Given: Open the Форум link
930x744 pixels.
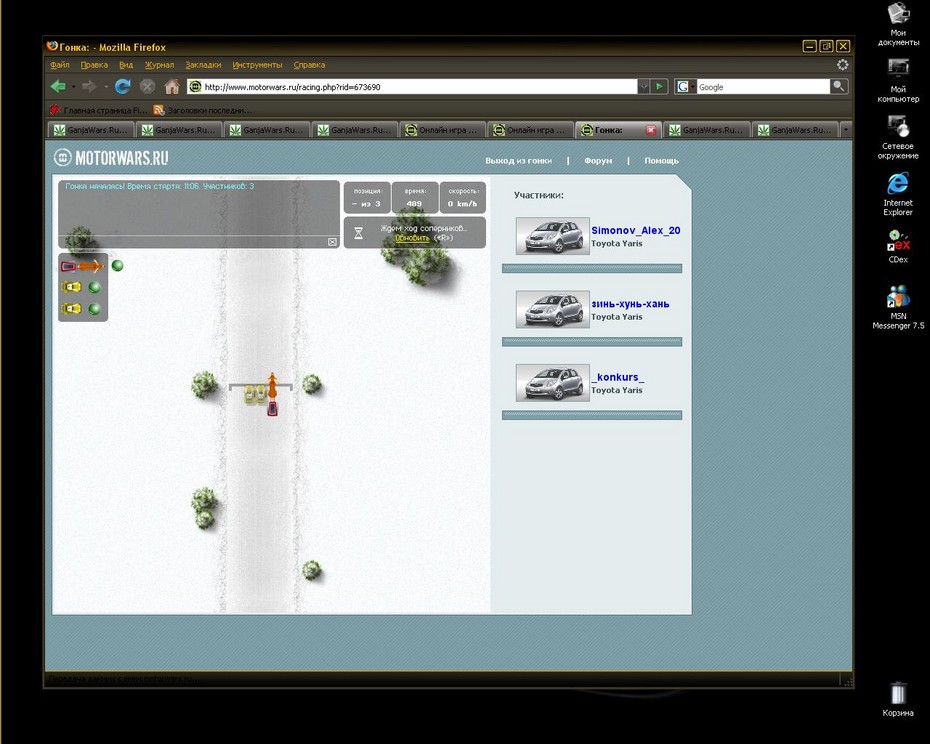Looking at the screenshot, I should coord(598,161).
